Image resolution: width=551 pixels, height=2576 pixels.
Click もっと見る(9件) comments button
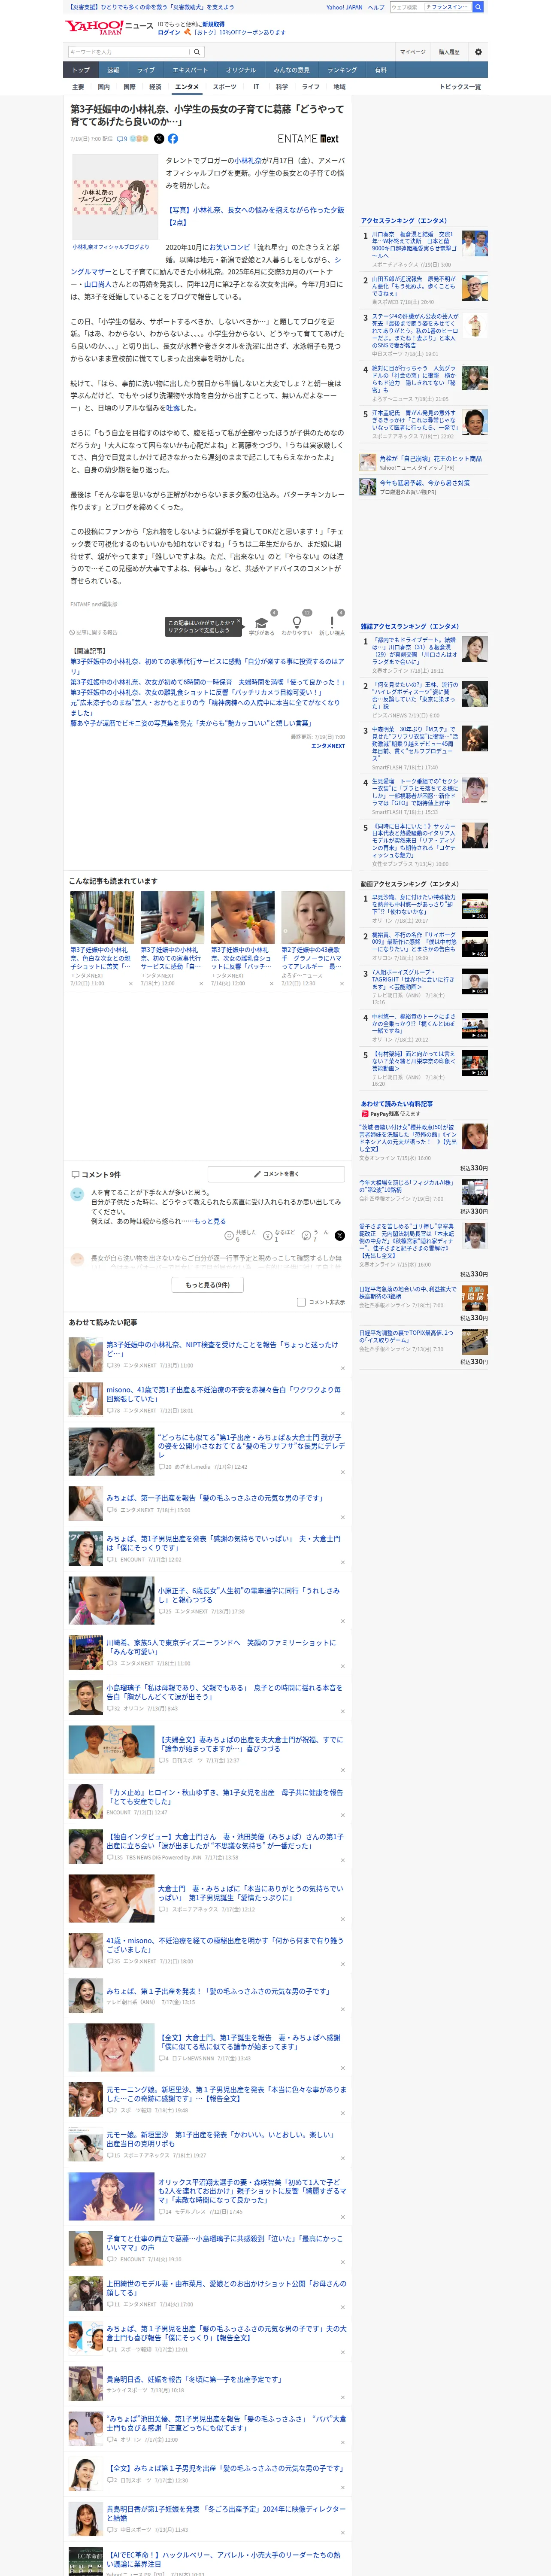coord(208,1285)
